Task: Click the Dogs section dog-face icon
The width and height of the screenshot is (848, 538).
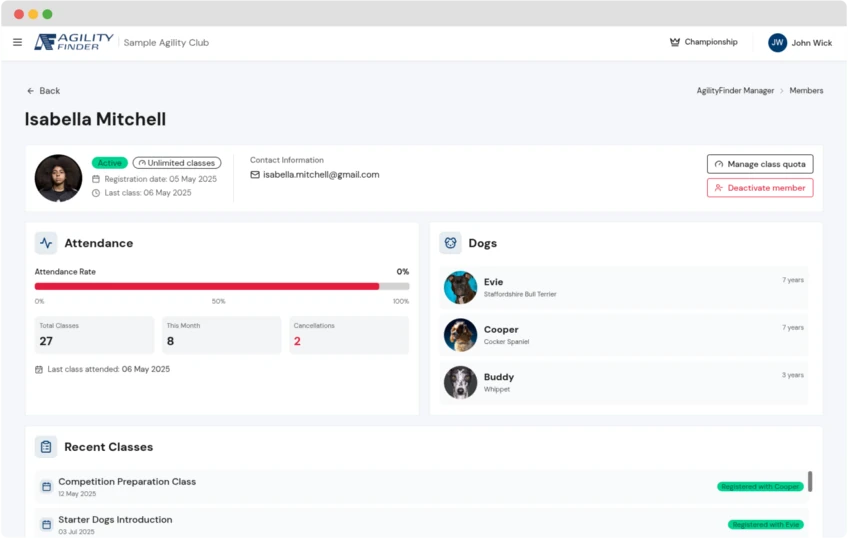Action: click(450, 243)
